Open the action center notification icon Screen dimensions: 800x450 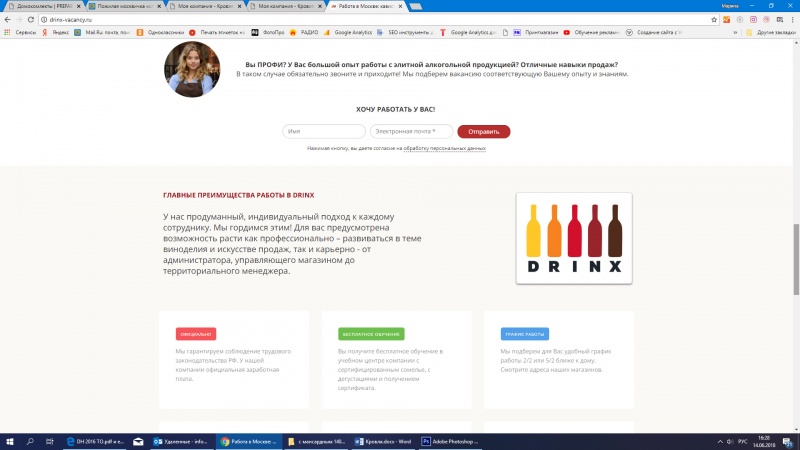(x=788, y=442)
